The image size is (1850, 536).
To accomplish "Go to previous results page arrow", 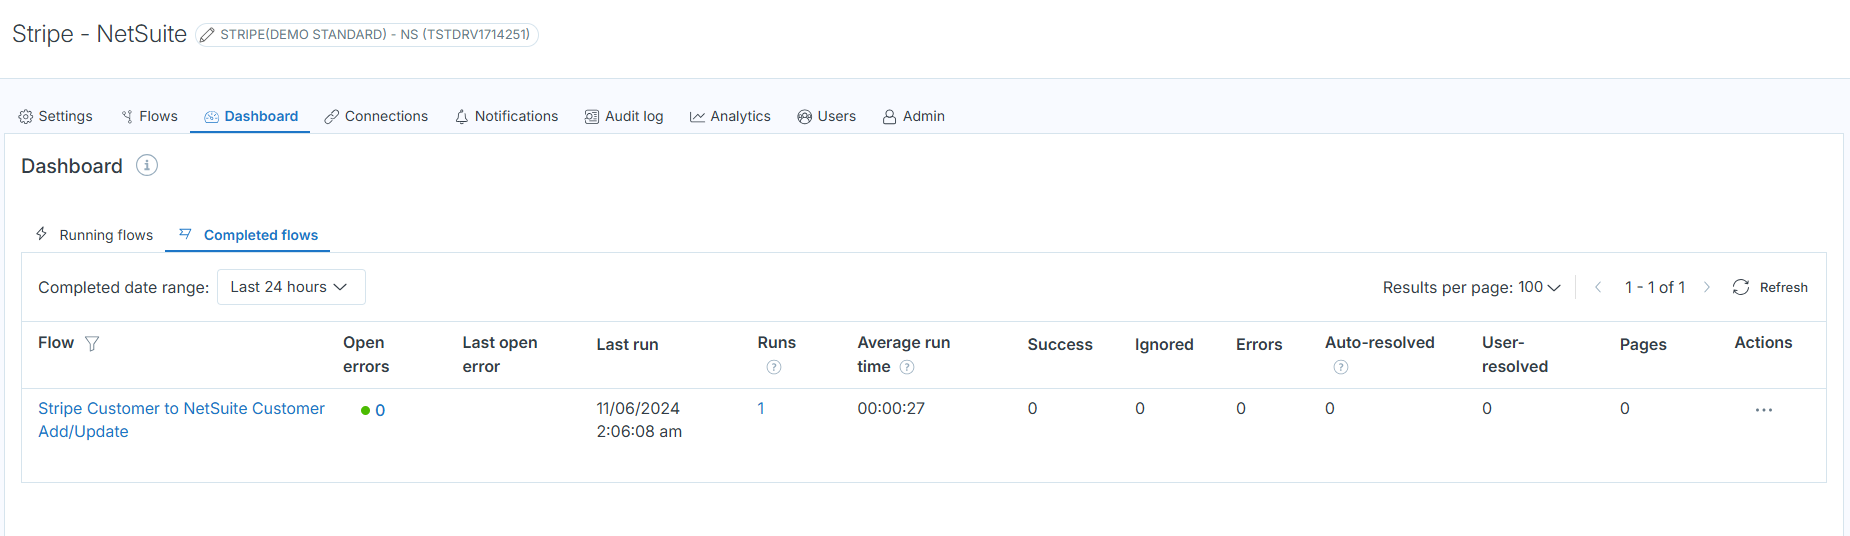I will 1598,288.
